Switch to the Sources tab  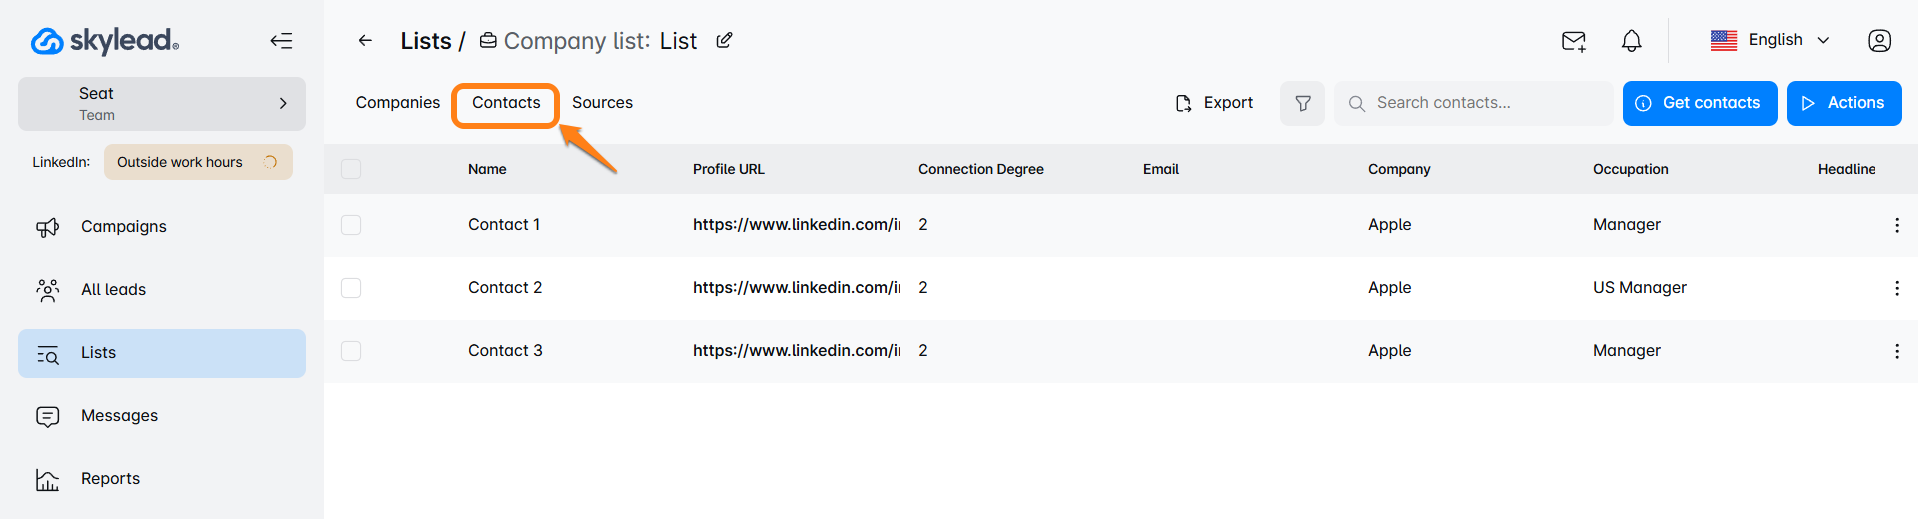point(602,103)
